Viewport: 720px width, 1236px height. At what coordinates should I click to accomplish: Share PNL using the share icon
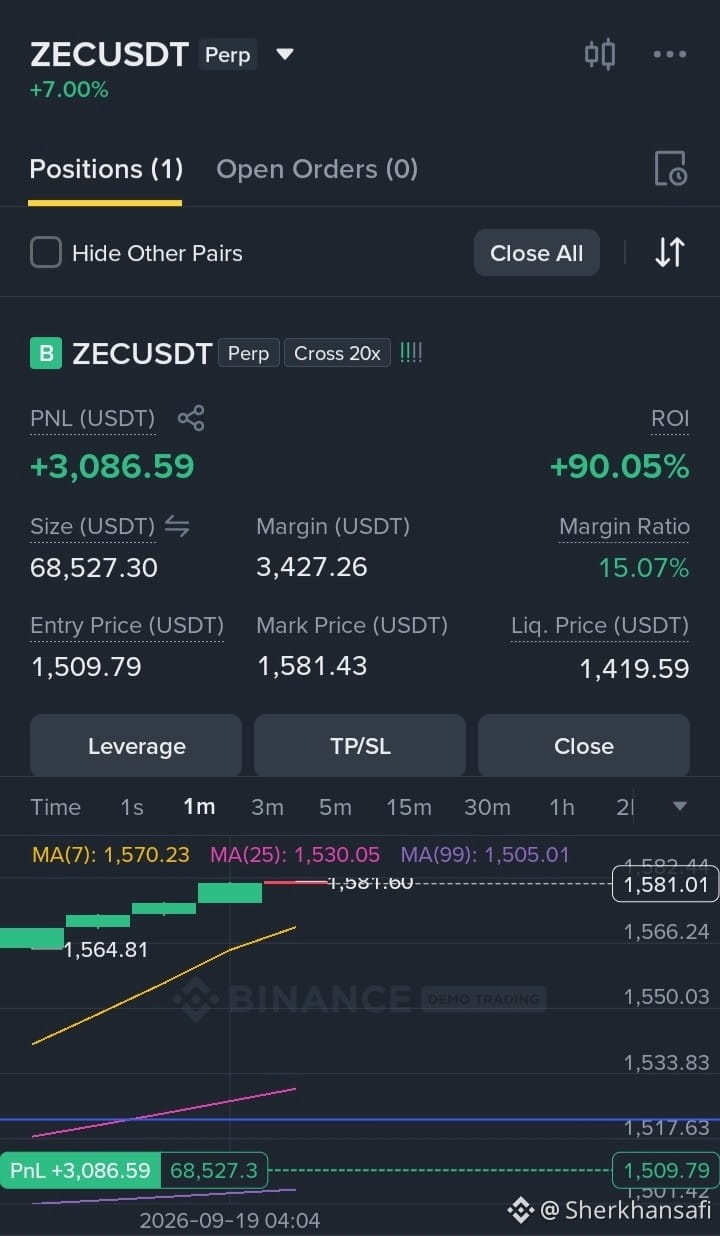[x=191, y=418]
